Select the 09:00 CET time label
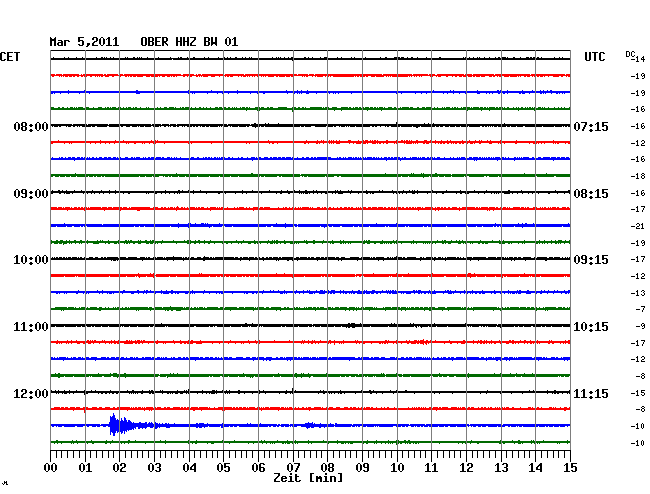Image resolution: width=650 pixels, height=494 pixels. pyautogui.click(x=31, y=194)
